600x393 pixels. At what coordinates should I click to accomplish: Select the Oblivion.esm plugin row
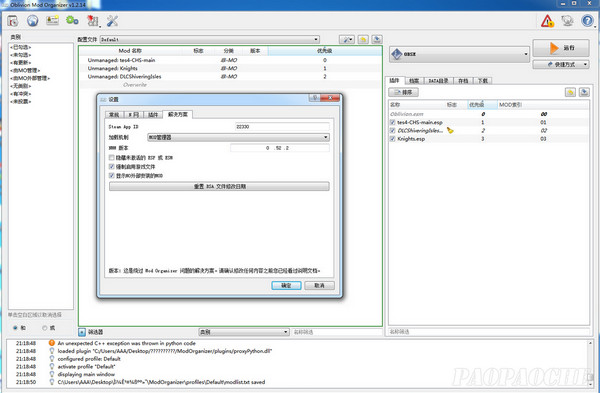tap(489, 114)
